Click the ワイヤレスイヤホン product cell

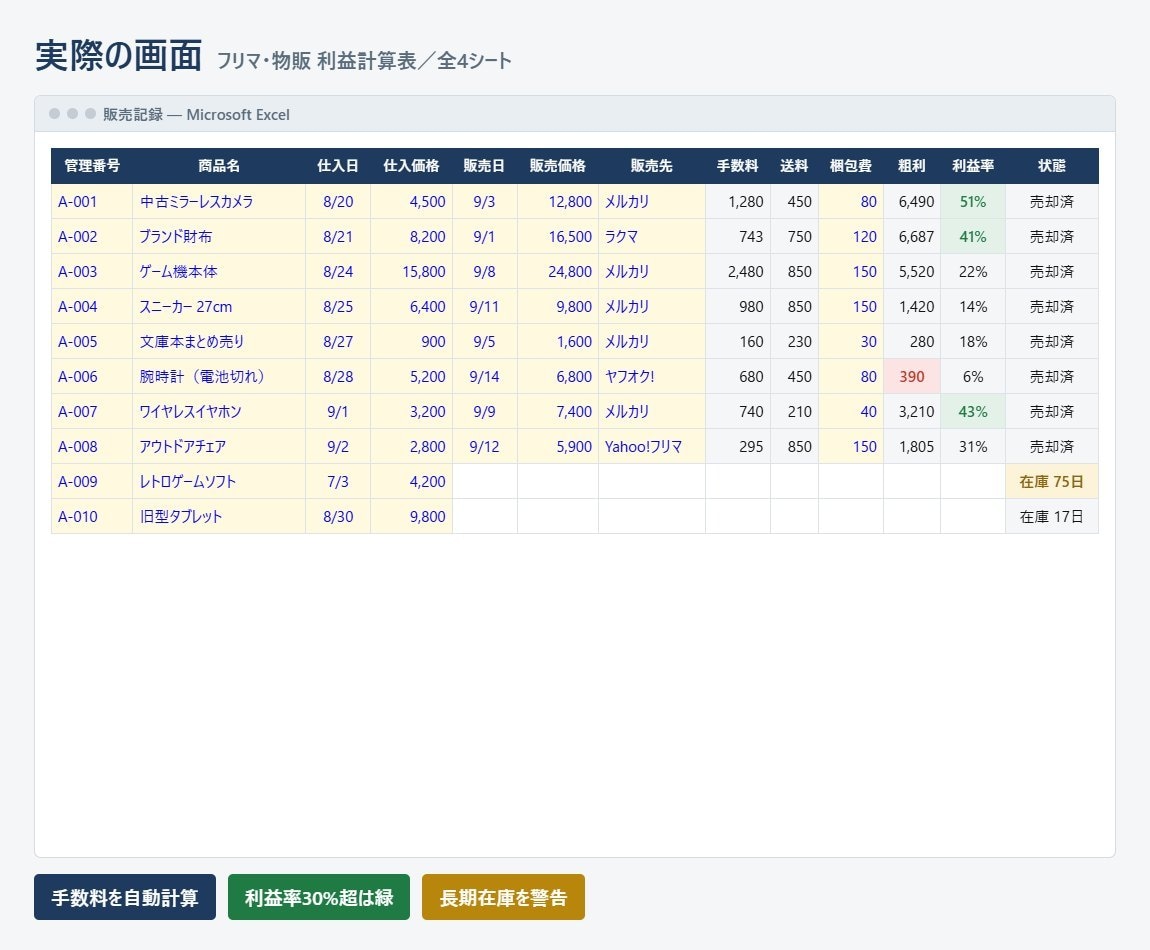click(x=219, y=412)
